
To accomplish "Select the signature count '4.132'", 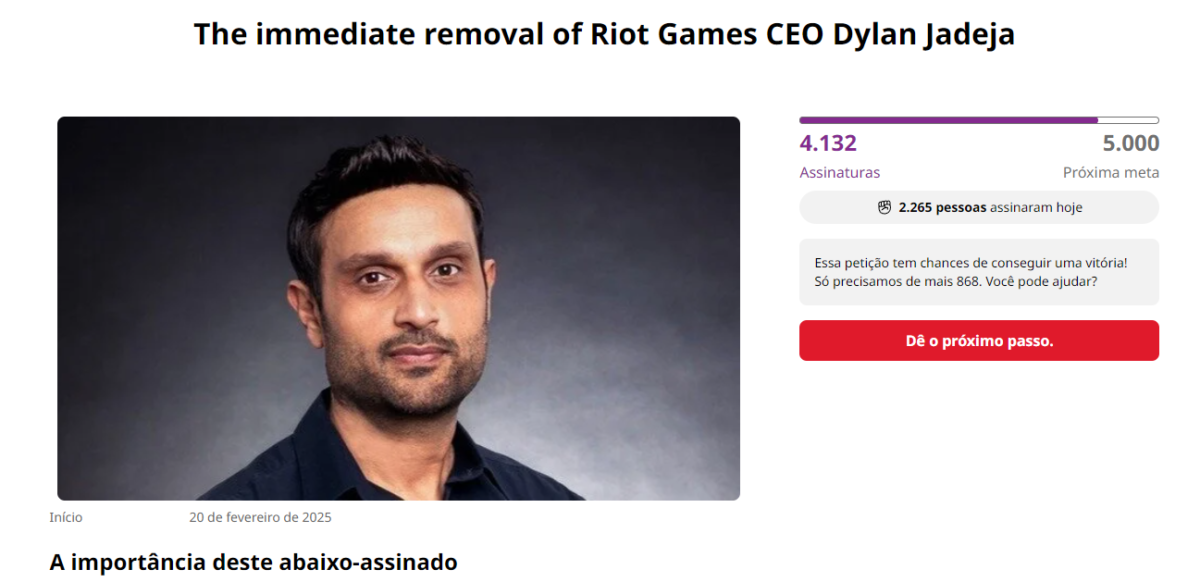I will (827, 143).
